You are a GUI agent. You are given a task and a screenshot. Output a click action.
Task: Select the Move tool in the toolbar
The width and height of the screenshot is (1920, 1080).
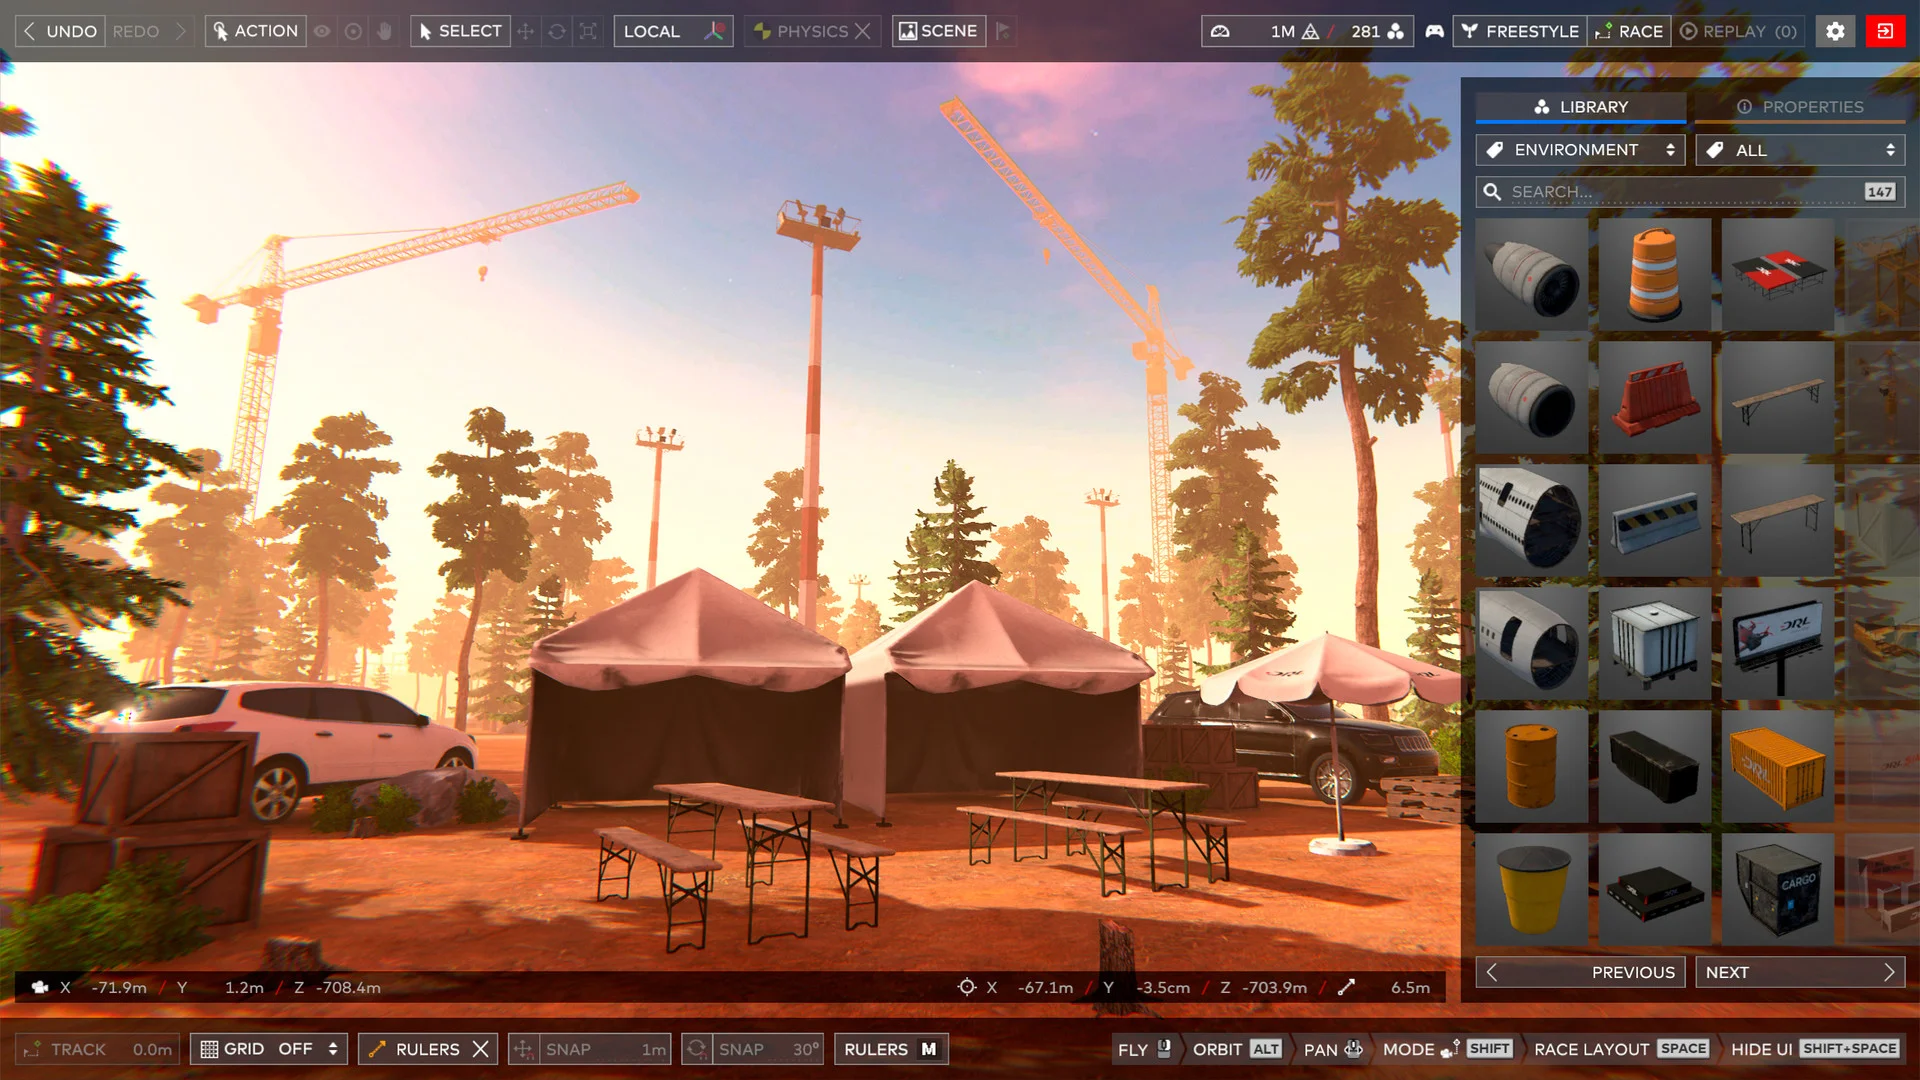(x=525, y=31)
